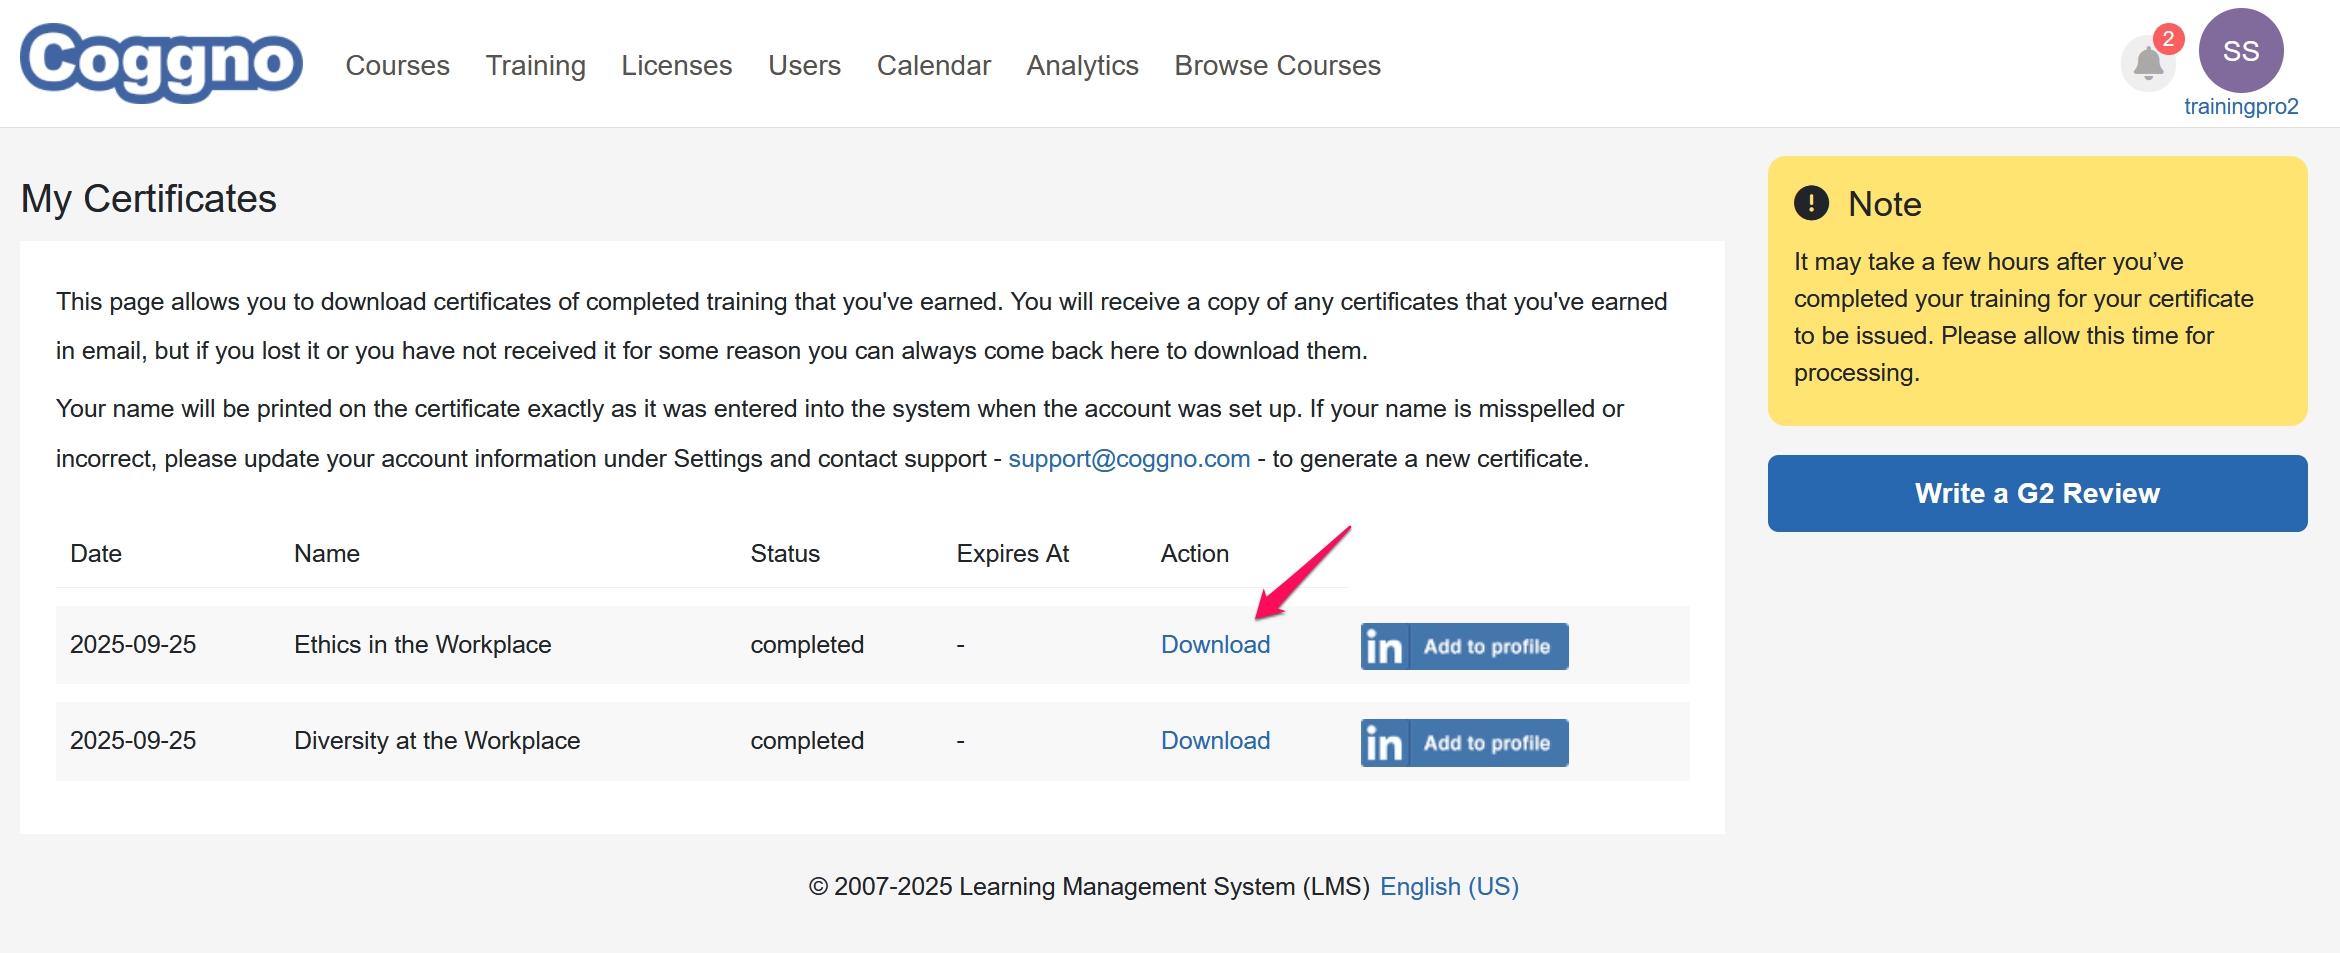Select the Diversity at the Workplace name cell
Screen dimensions: 2340x953
pyautogui.click(x=437, y=741)
